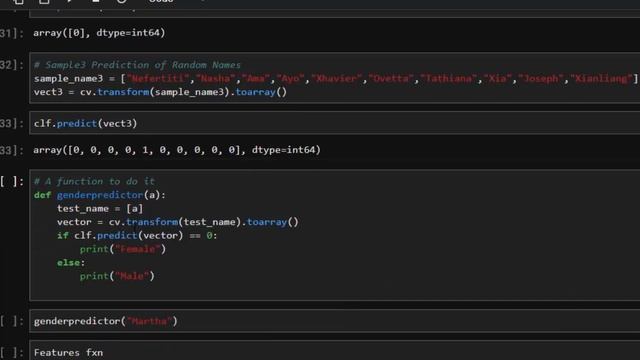Image resolution: width=640 pixels, height=360 pixels.
Task: Click the line if clf.predict(vector) == 0:
Action: [137, 235]
